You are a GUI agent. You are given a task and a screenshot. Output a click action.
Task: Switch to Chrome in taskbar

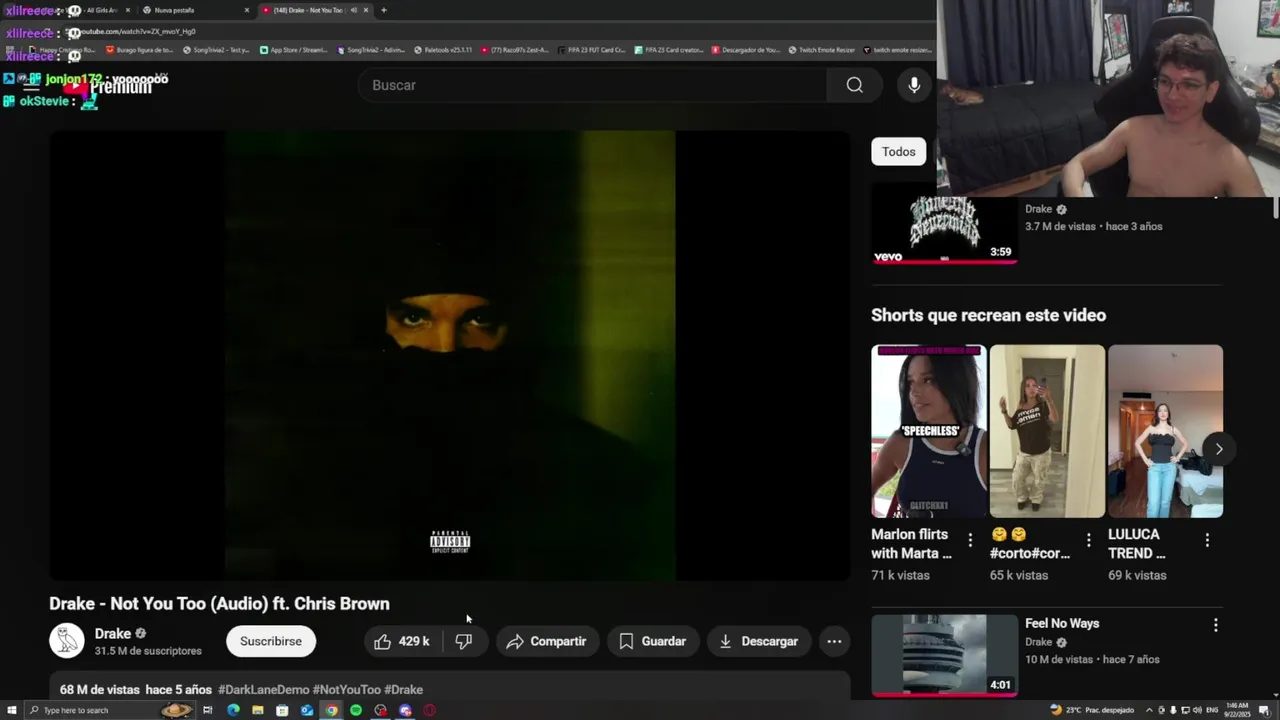(x=331, y=710)
